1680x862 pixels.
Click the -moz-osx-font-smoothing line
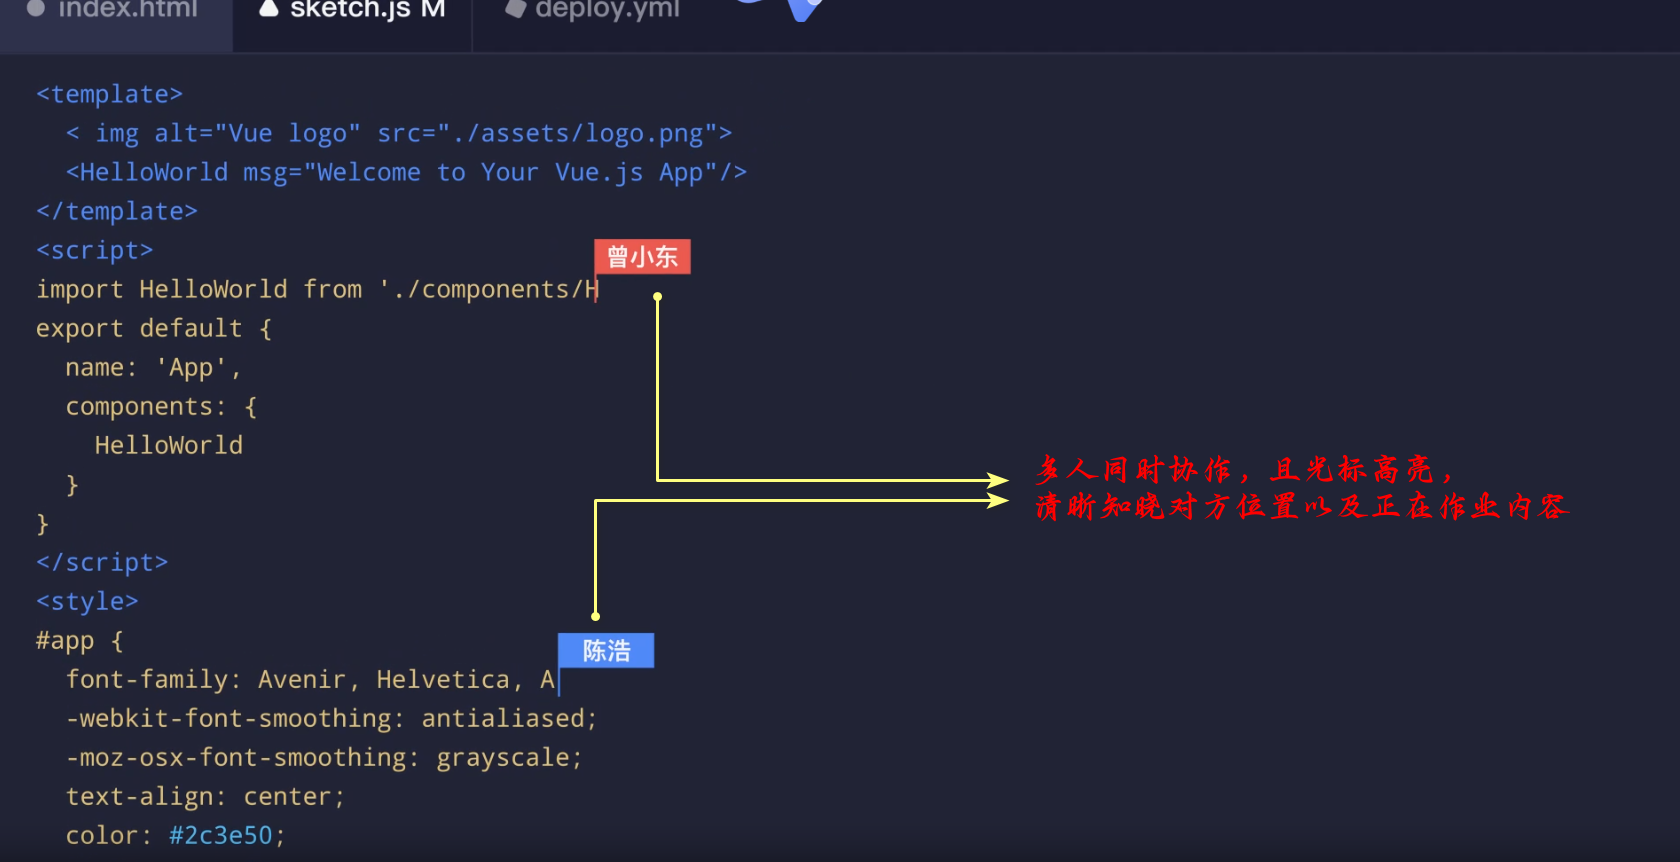[324, 757]
